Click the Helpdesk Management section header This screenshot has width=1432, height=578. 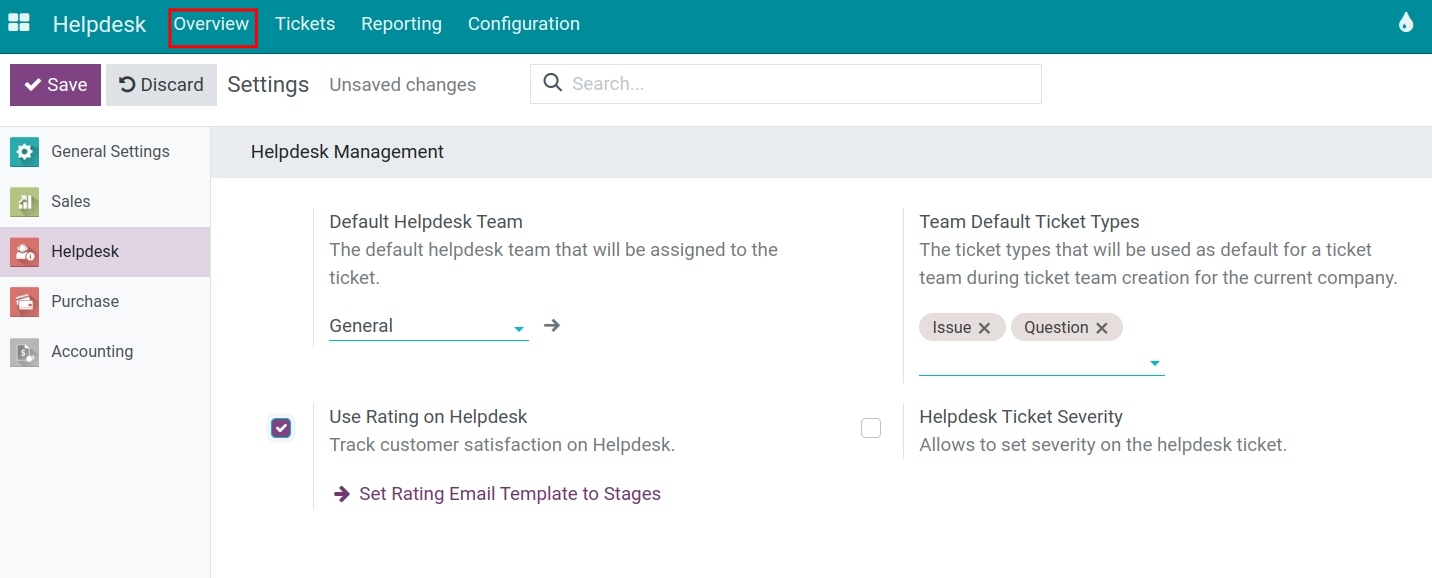point(347,152)
